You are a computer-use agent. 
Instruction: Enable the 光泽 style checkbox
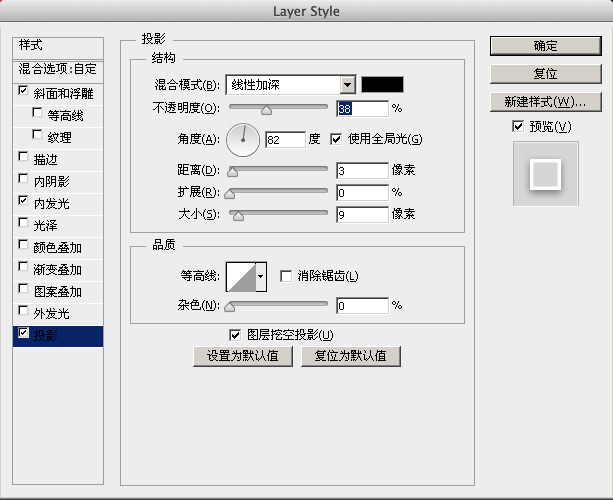[23, 222]
